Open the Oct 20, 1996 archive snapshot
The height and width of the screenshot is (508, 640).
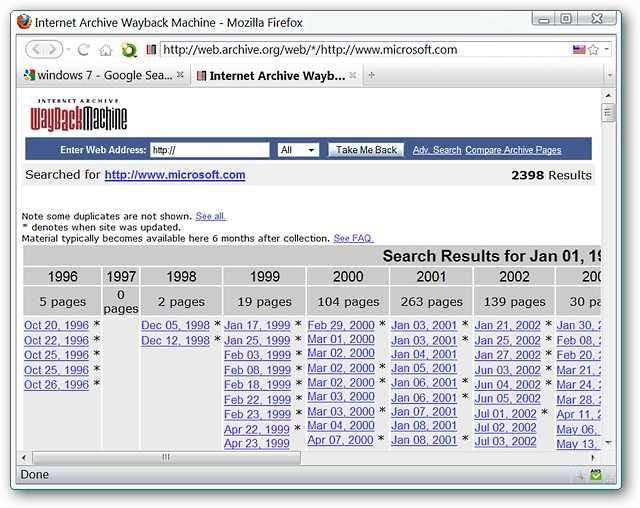click(x=56, y=325)
